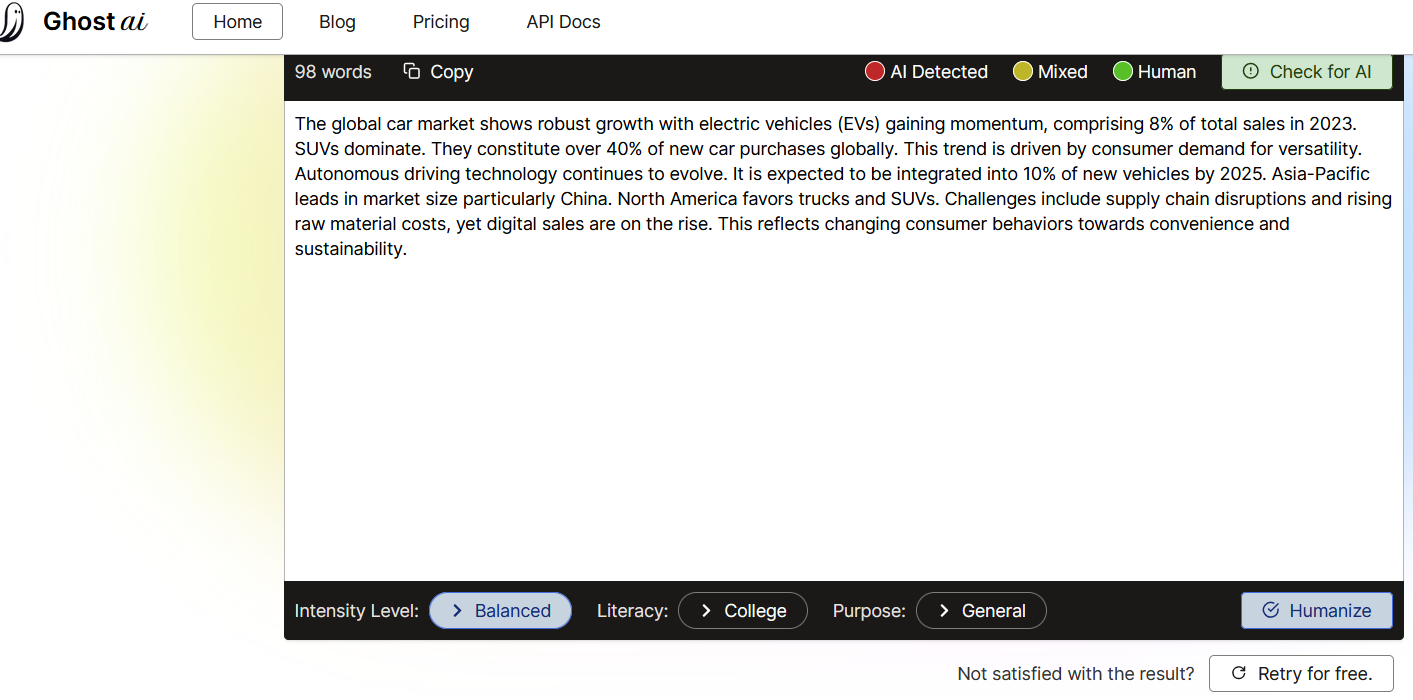This screenshot has width=1413, height=700.
Task: Click the refresh icon on Retry for free
Action: coord(1238,673)
